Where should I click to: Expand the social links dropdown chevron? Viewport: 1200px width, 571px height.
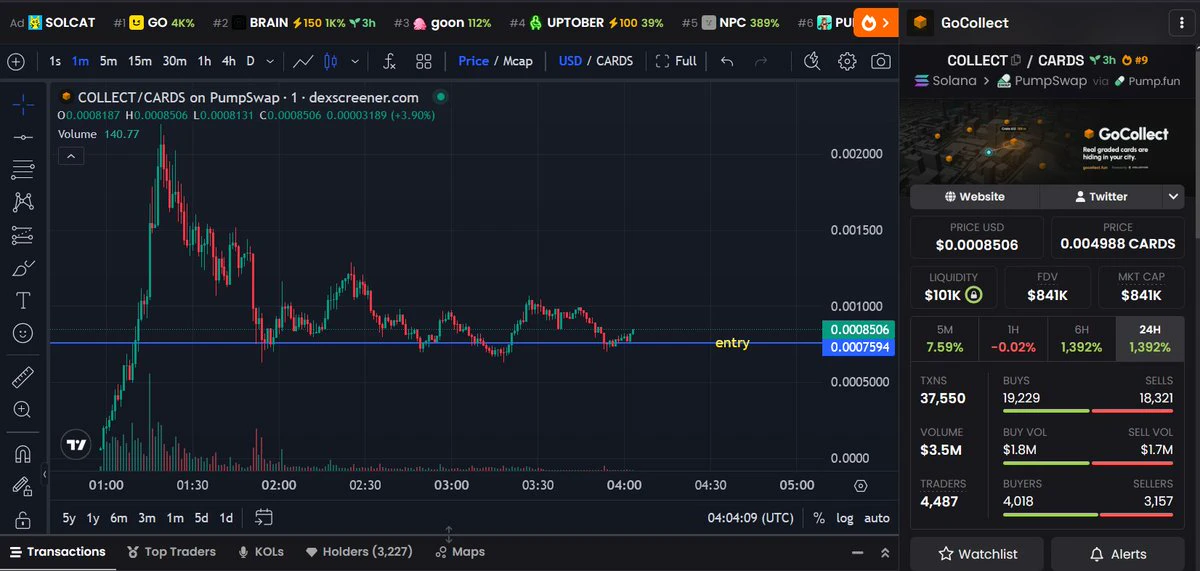1174,197
